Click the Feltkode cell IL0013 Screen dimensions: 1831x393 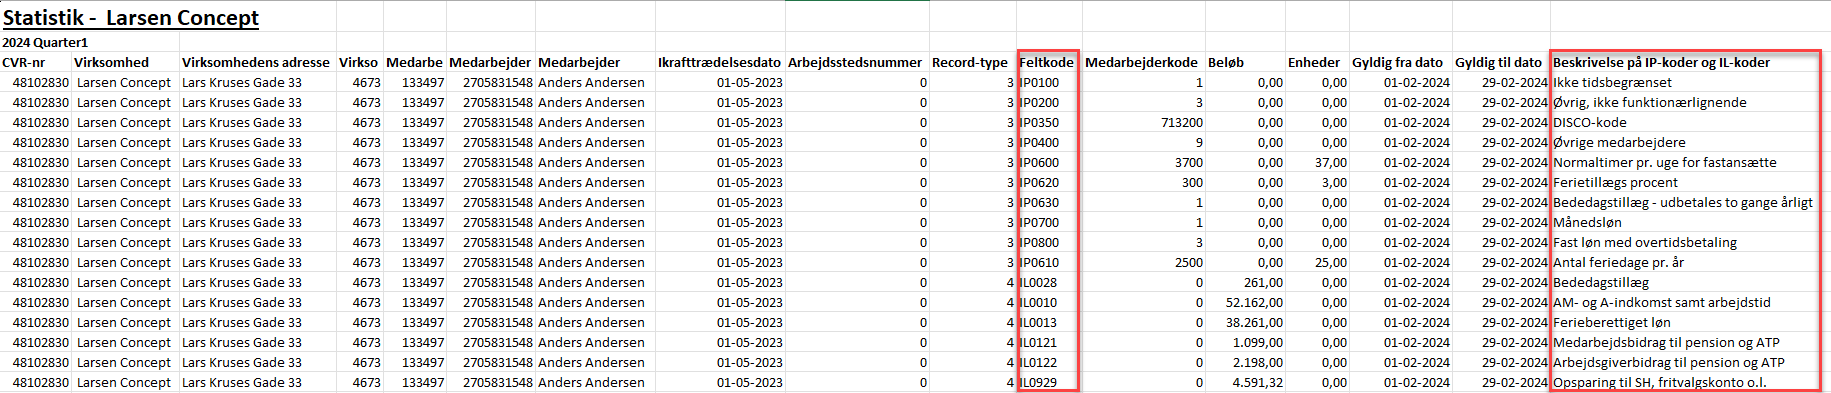pyautogui.click(x=1038, y=322)
